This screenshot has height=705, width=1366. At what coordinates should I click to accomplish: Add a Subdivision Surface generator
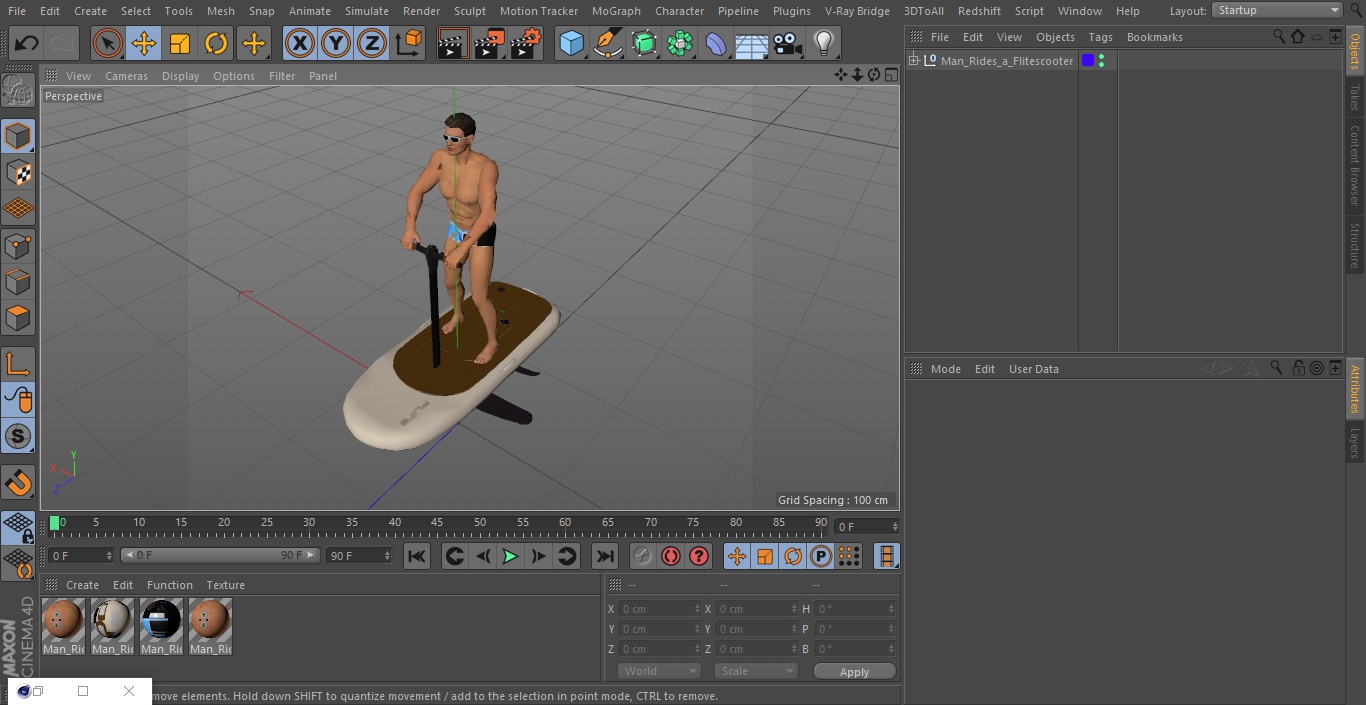coord(644,43)
